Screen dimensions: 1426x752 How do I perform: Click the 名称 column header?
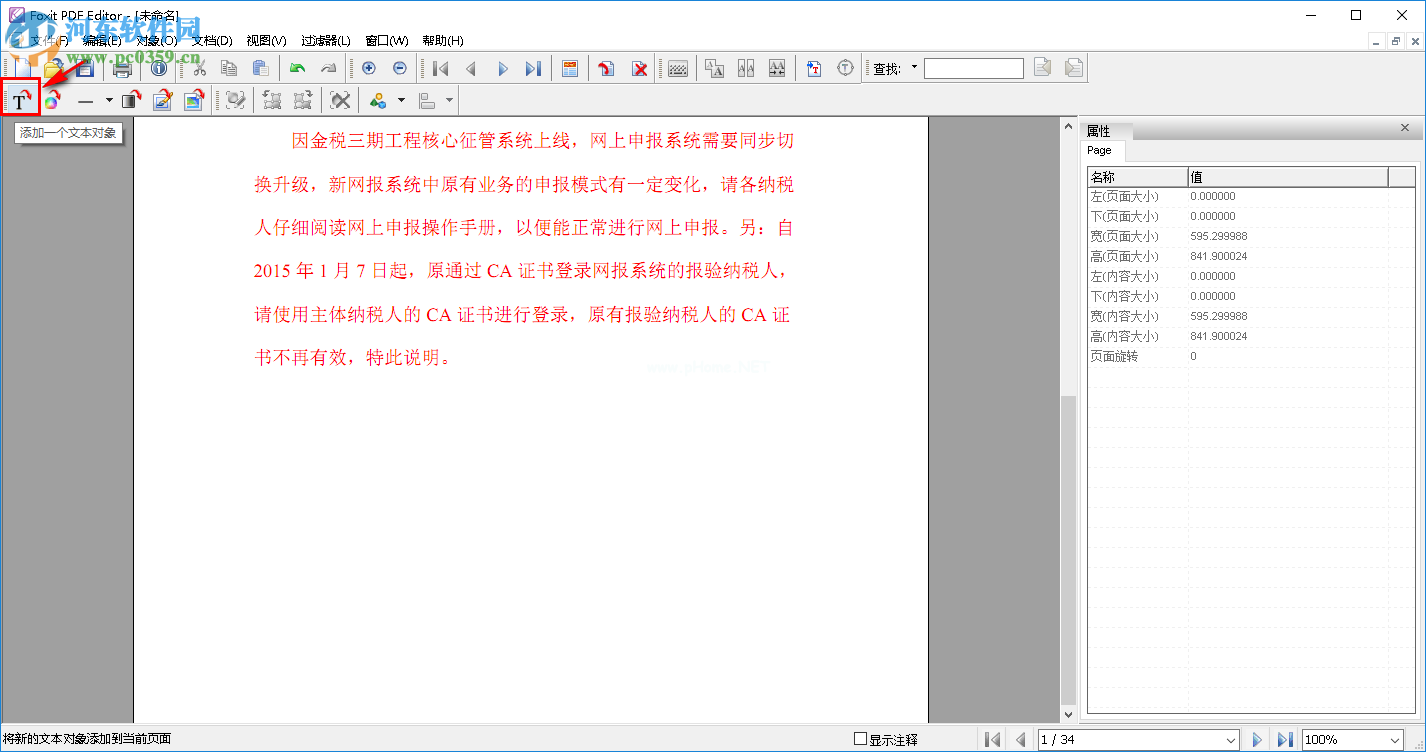tap(1137, 177)
